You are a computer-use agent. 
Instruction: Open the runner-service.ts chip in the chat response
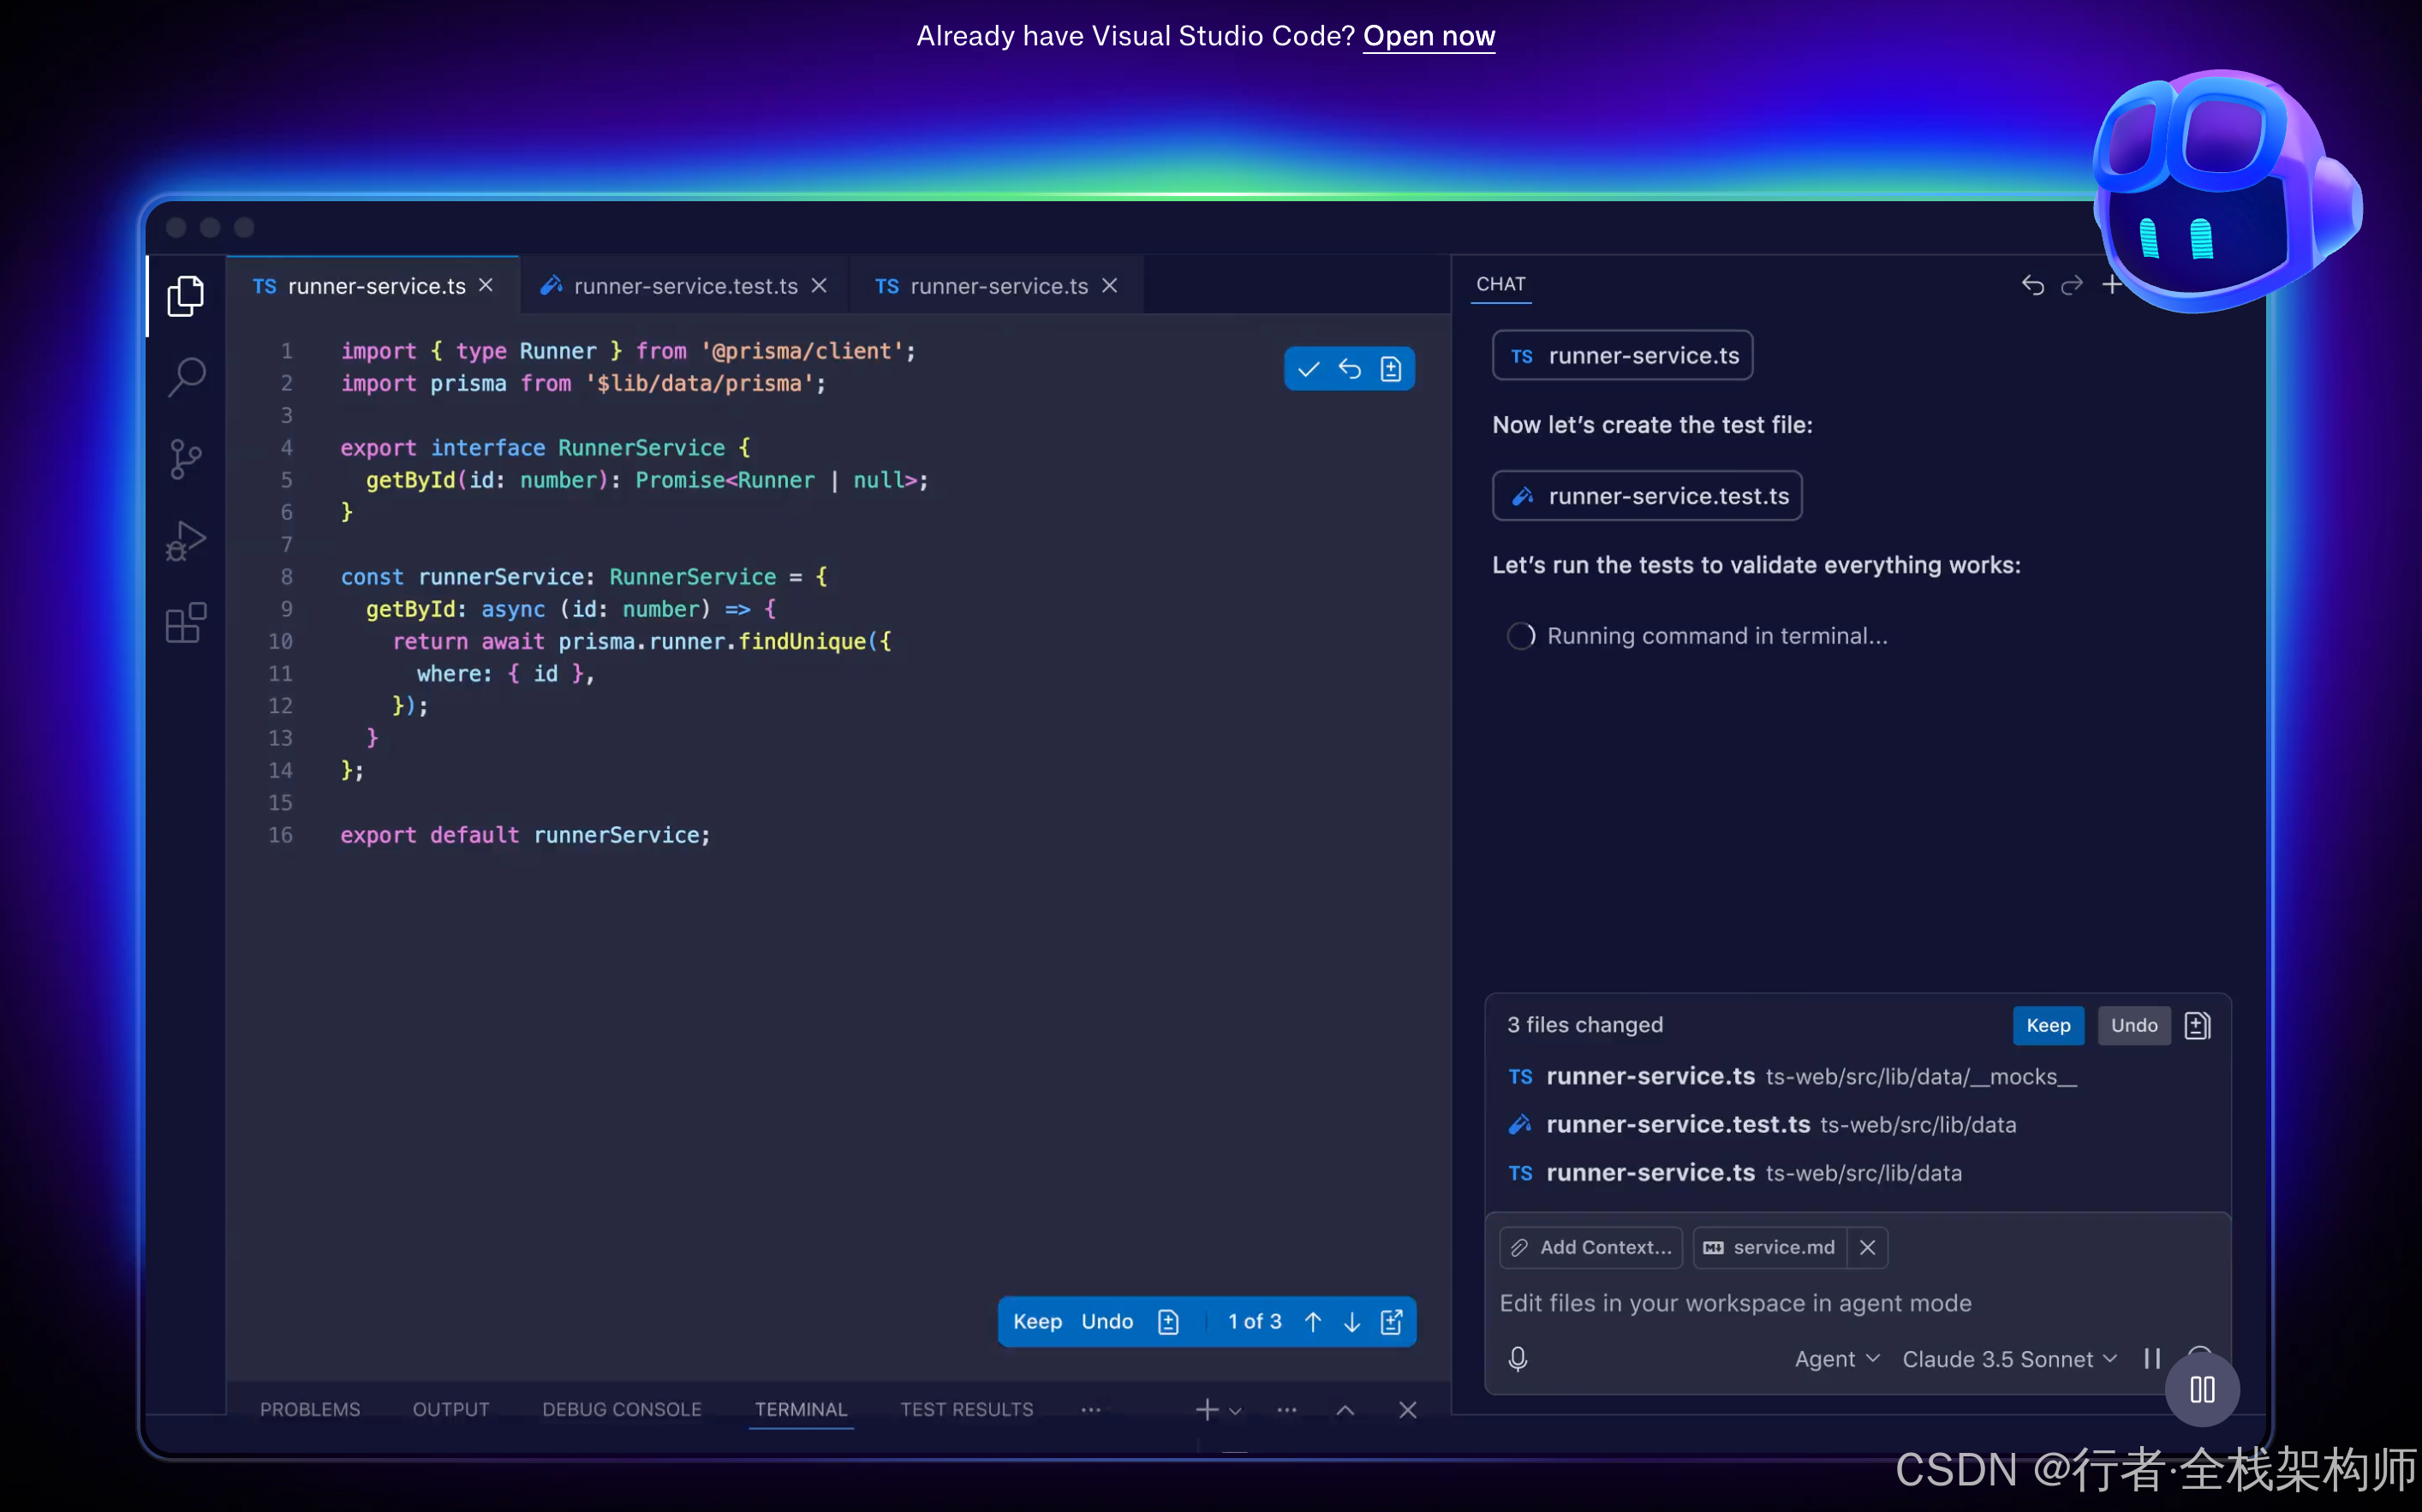(x=1622, y=355)
